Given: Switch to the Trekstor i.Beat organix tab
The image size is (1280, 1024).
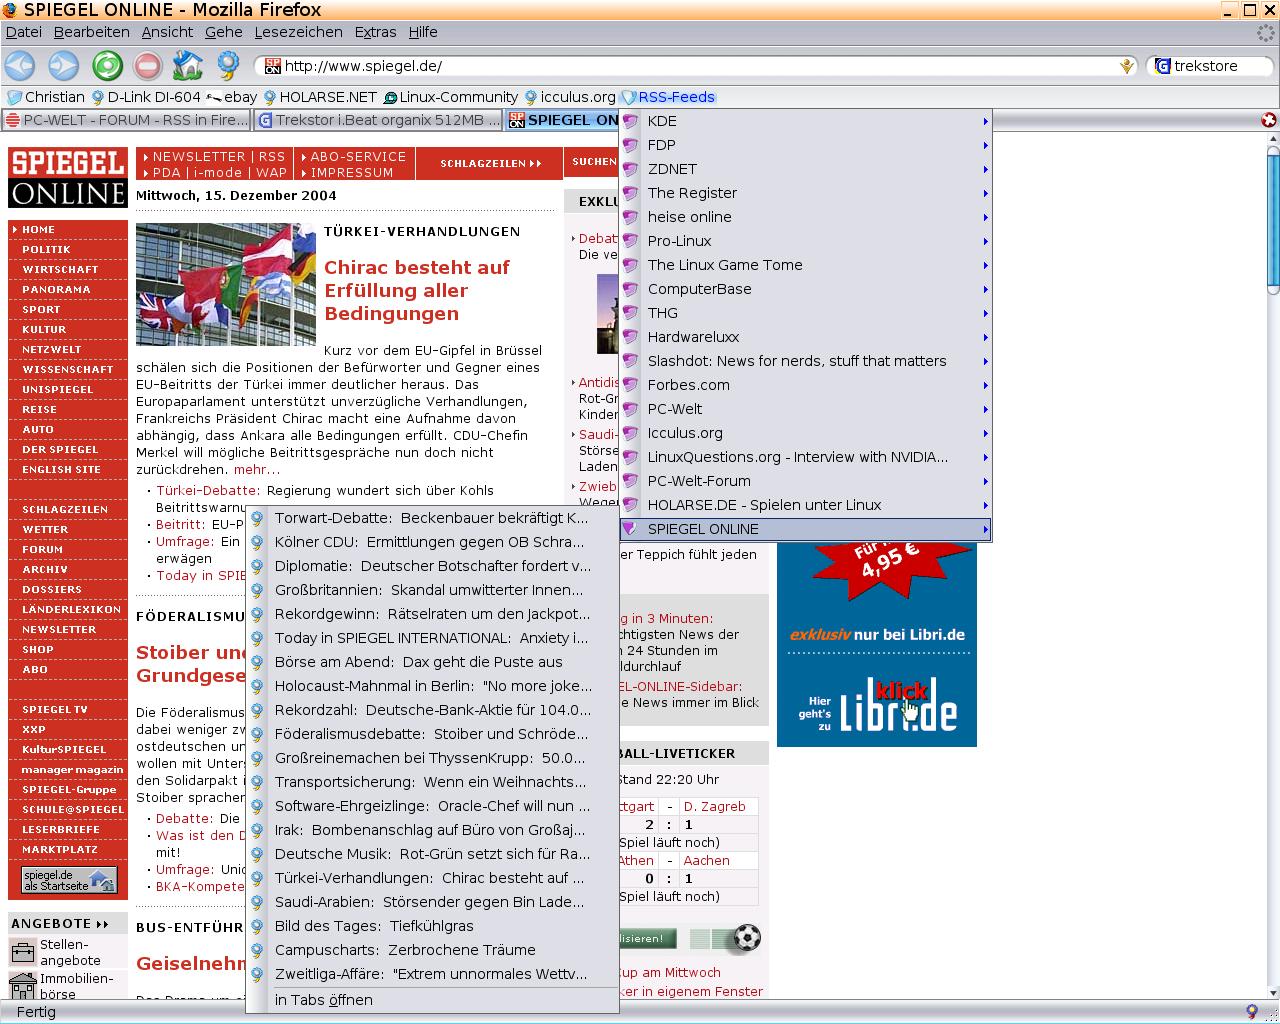Looking at the screenshot, I should (377, 120).
